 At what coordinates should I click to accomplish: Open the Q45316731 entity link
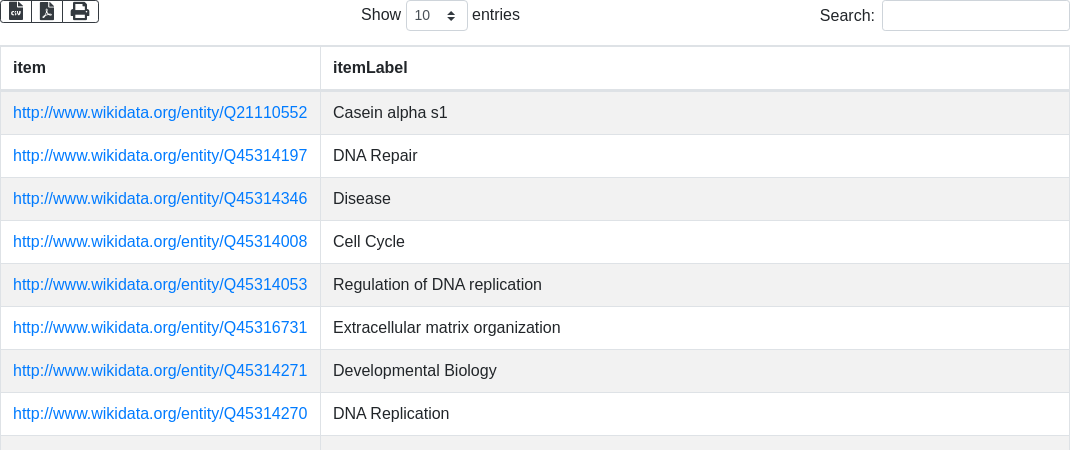(160, 328)
